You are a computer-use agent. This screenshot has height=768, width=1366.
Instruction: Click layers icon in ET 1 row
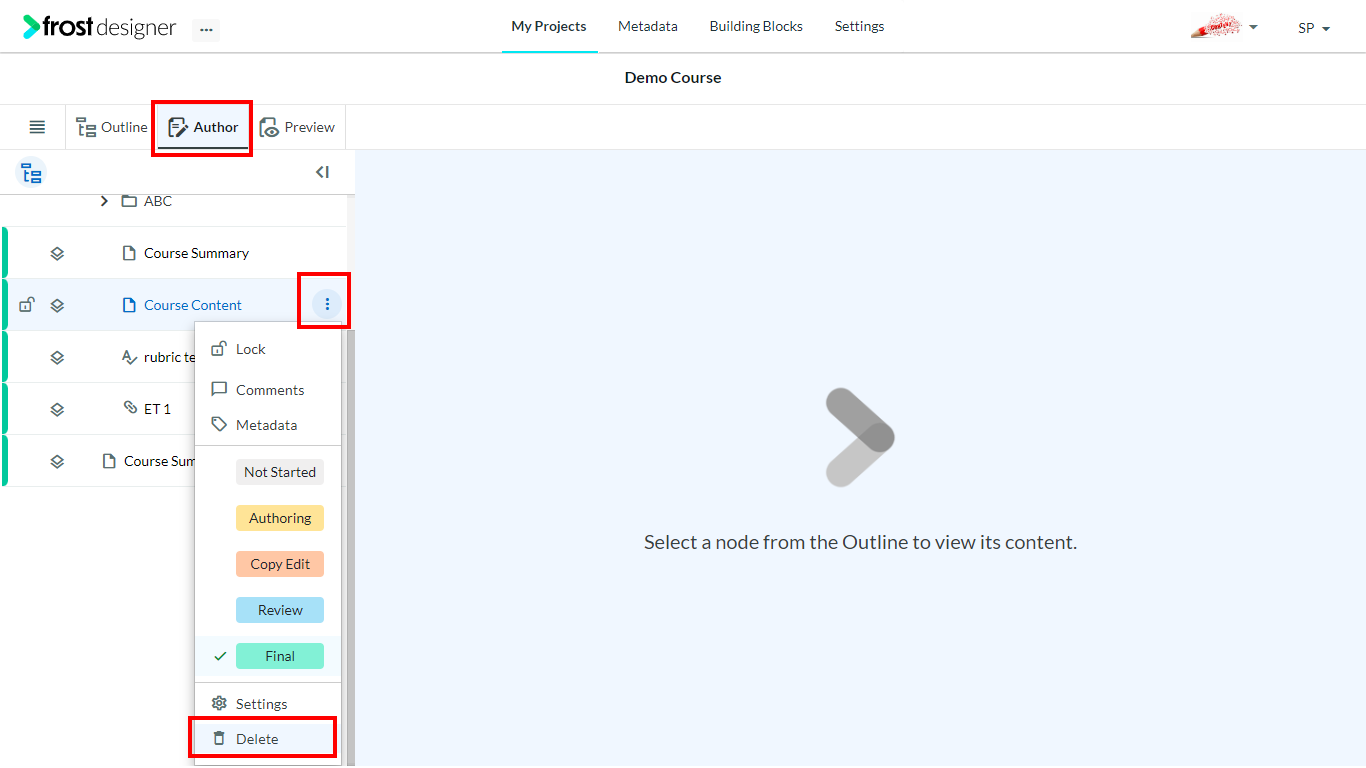coord(57,409)
